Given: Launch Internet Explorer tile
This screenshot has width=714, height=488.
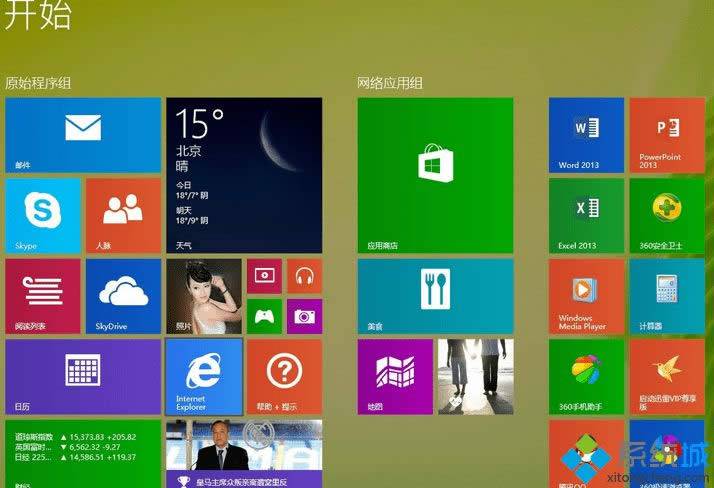Looking at the screenshot, I should pos(204,376).
